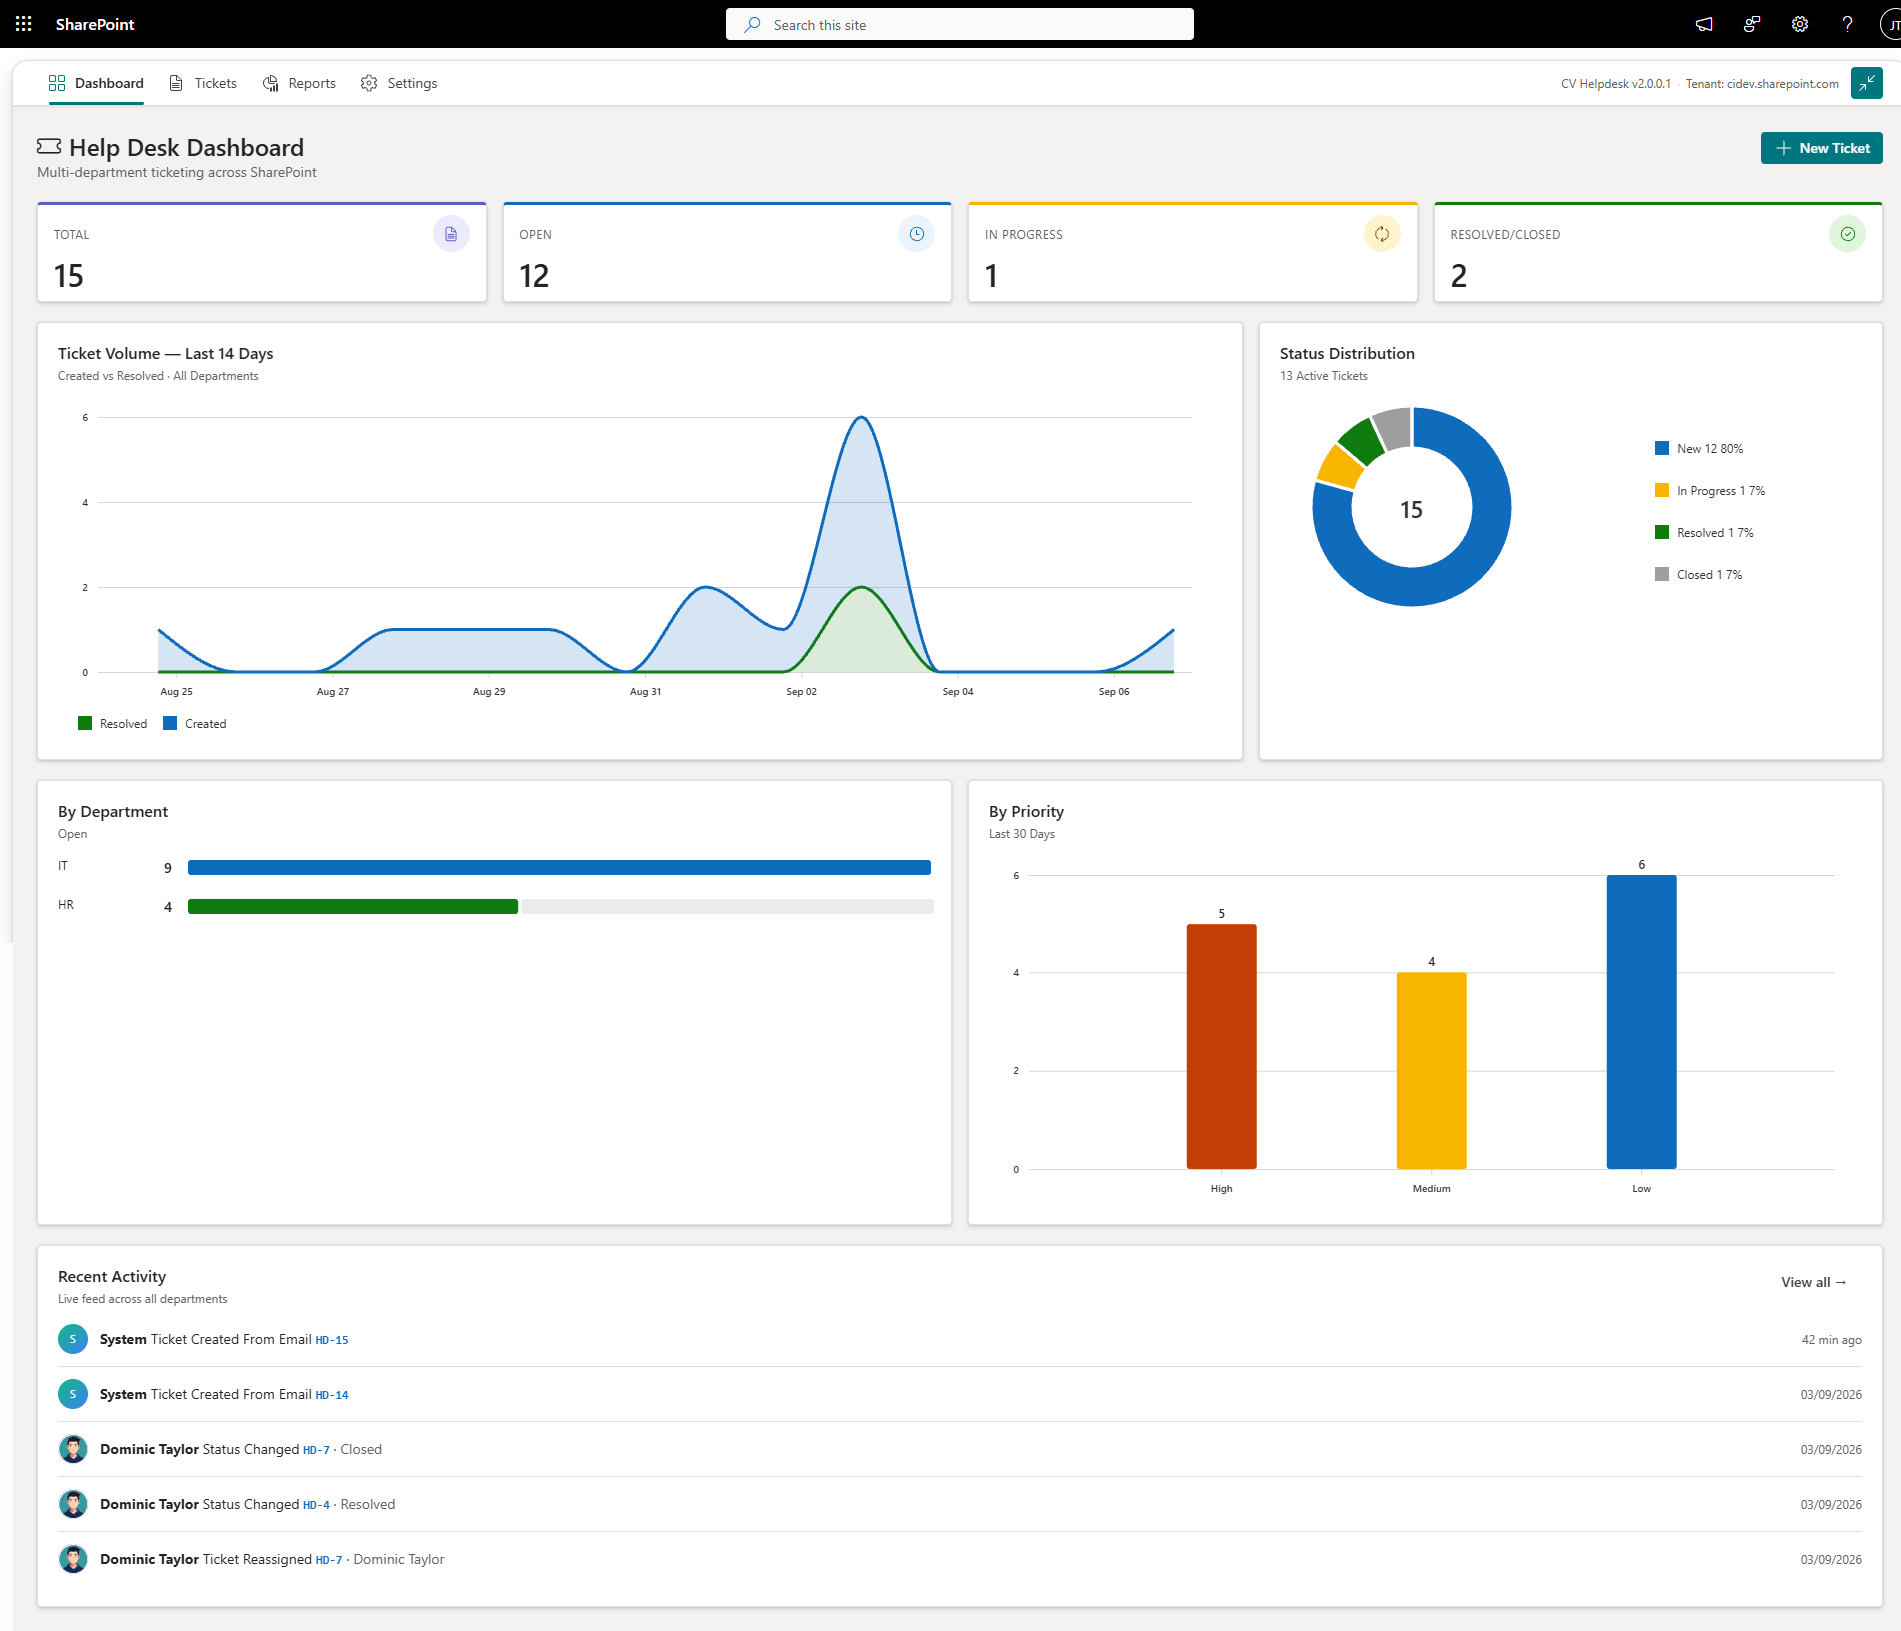Viewport: 1901px width, 1631px height.
Task: Click the New 12 80% legend swatch
Action: pyautogui.click(x=1662, y=448)
